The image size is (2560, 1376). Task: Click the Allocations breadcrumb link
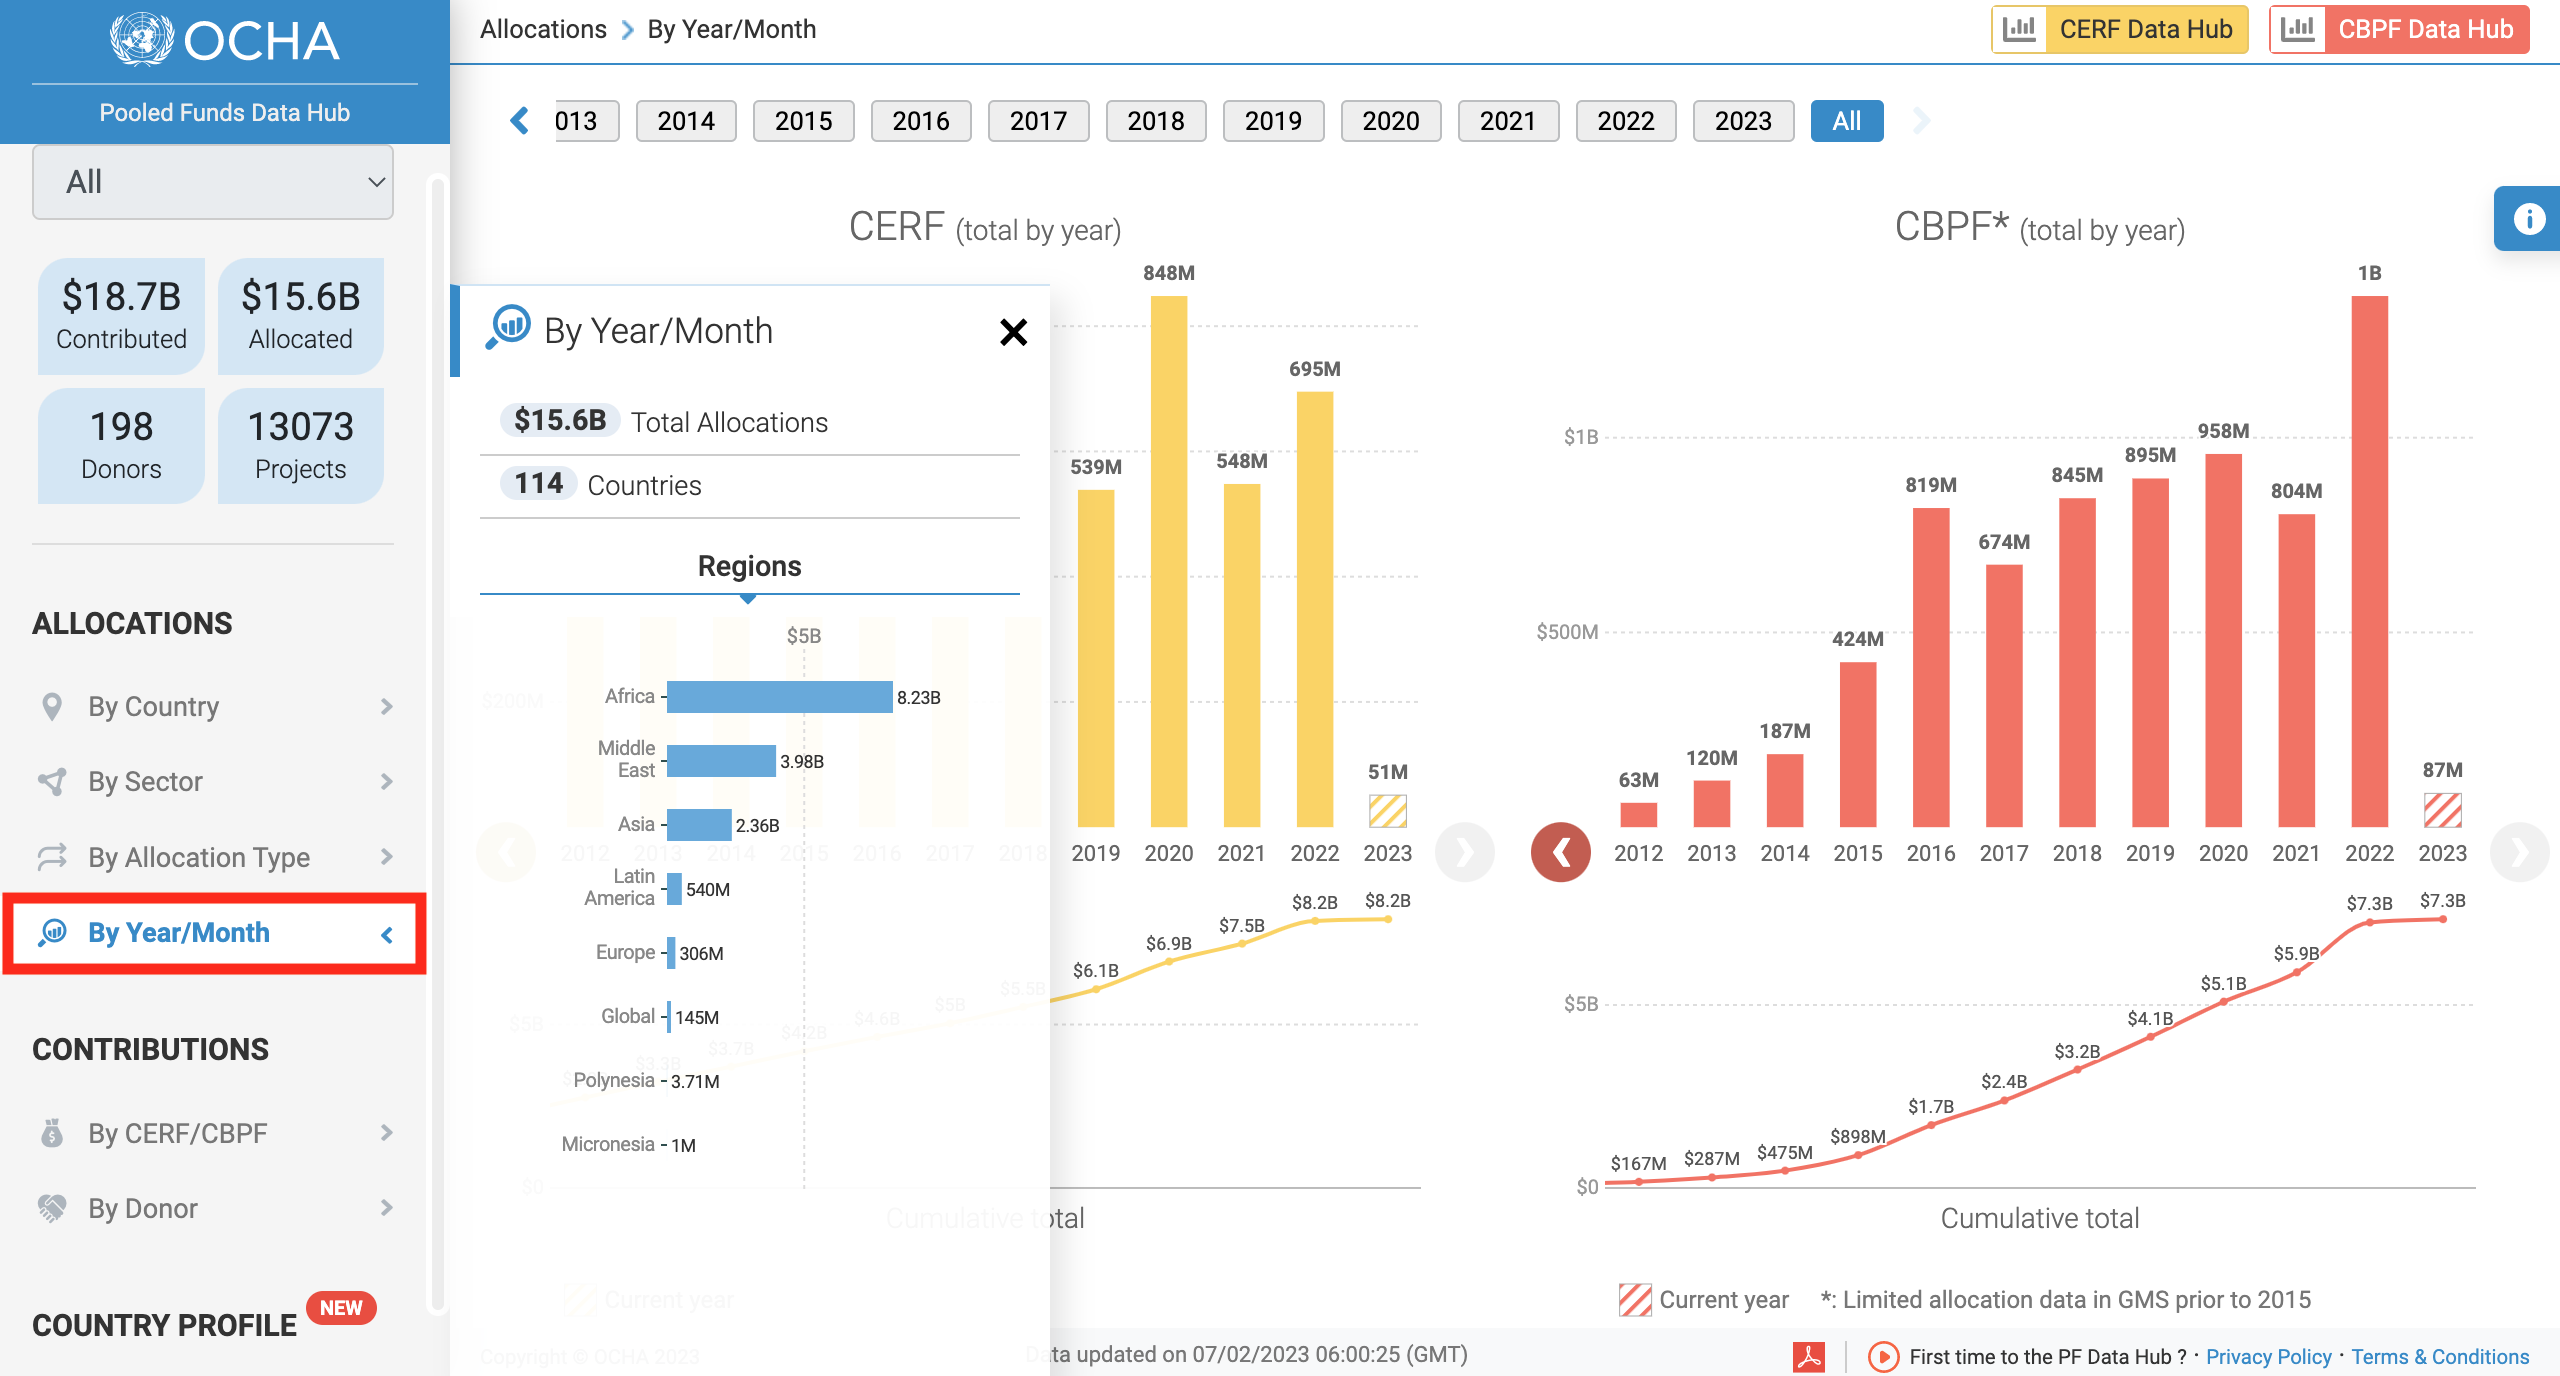pos(543,29)
